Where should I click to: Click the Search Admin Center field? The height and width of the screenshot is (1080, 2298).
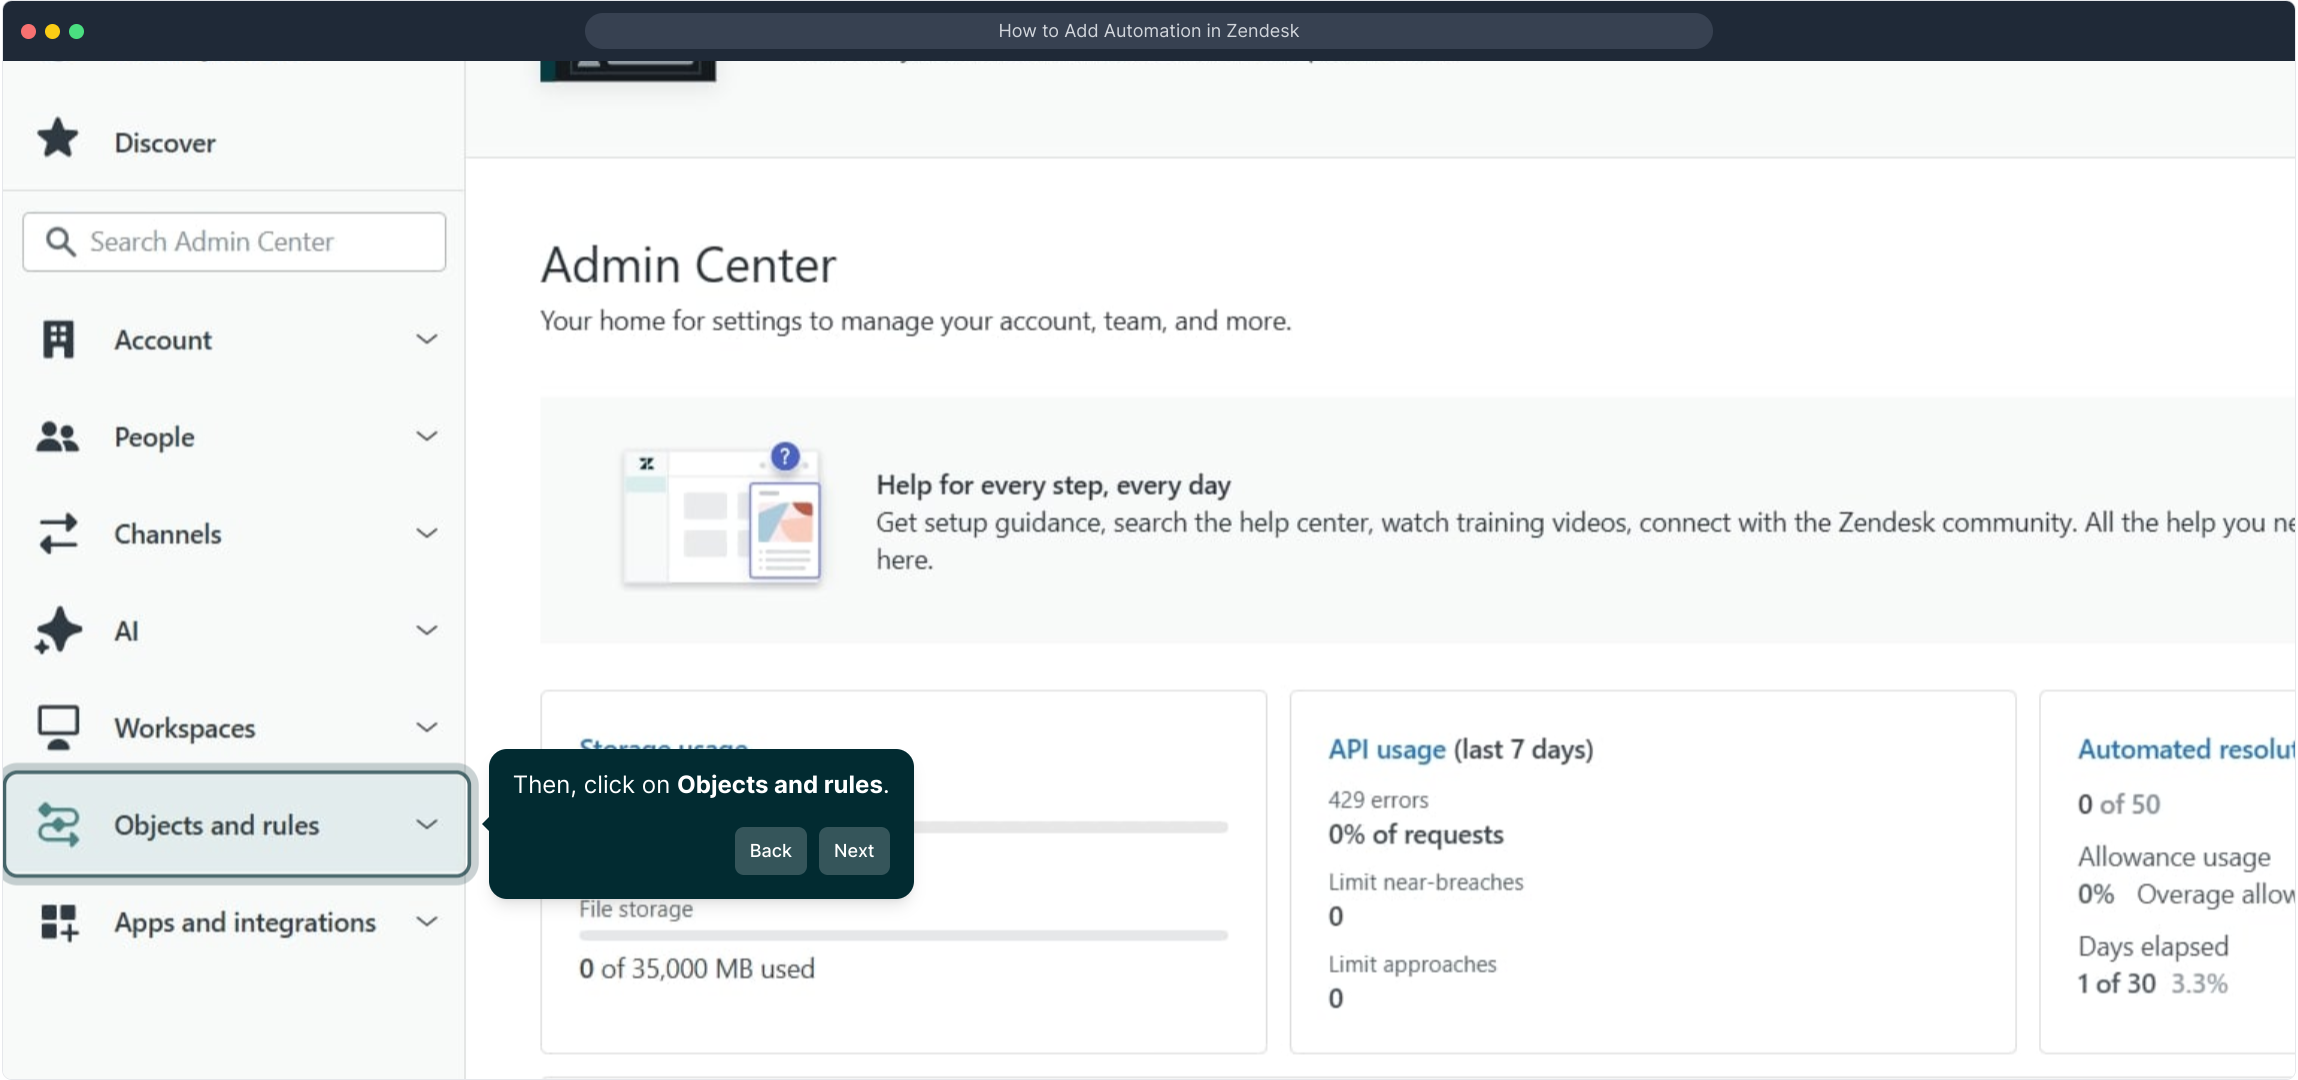[x=250, y=241]
